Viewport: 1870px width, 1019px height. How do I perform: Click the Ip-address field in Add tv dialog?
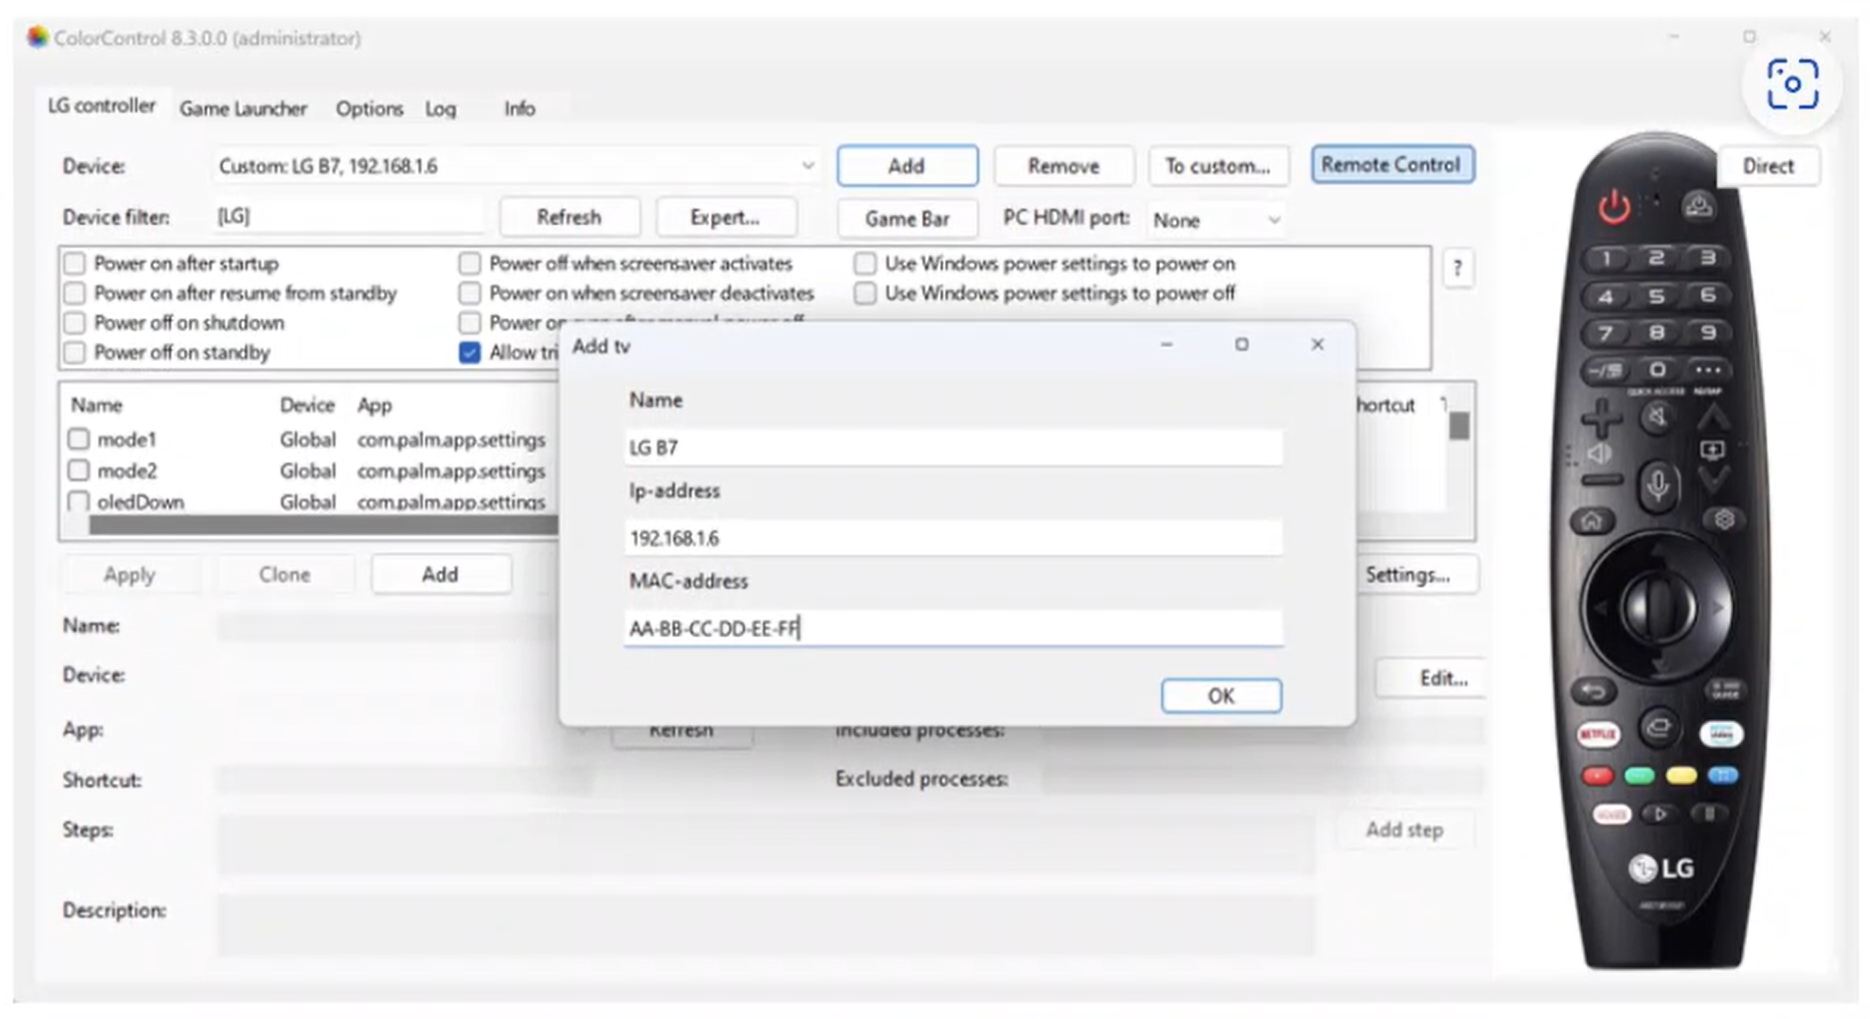[953, 538]
